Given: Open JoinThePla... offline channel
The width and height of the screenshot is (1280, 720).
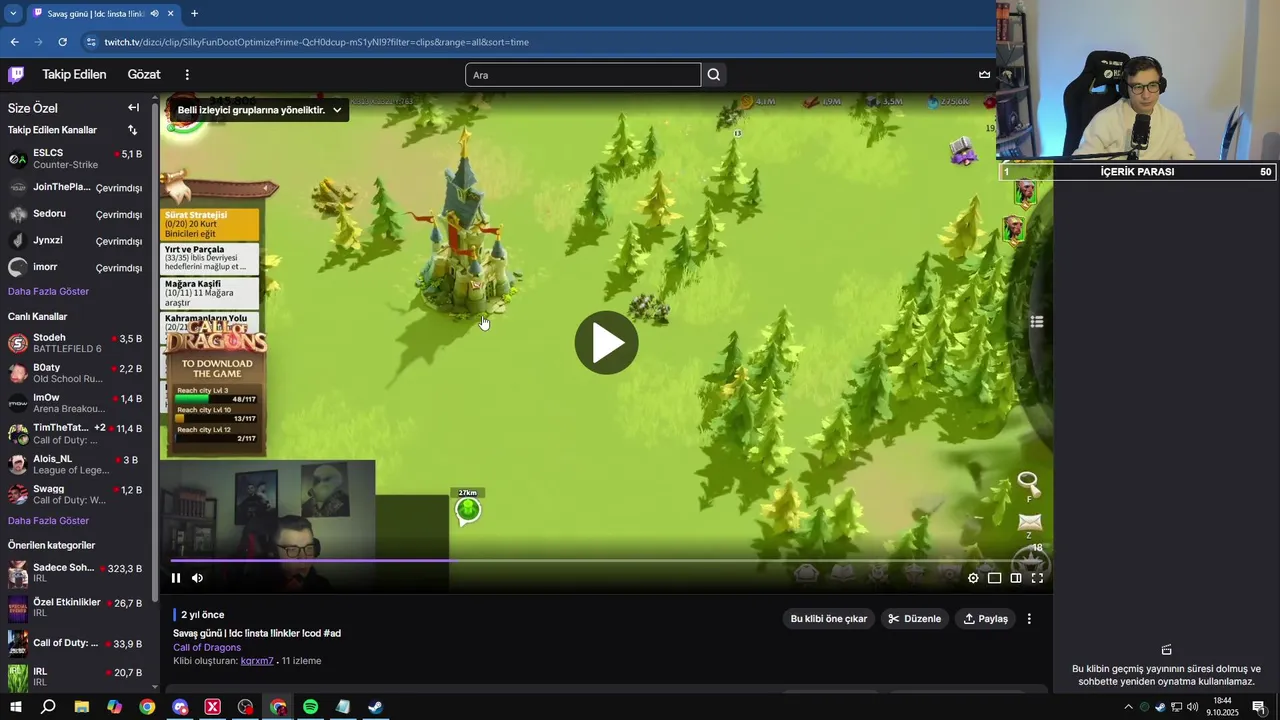Looking at the screenshot, I should [x=77, y=187].
